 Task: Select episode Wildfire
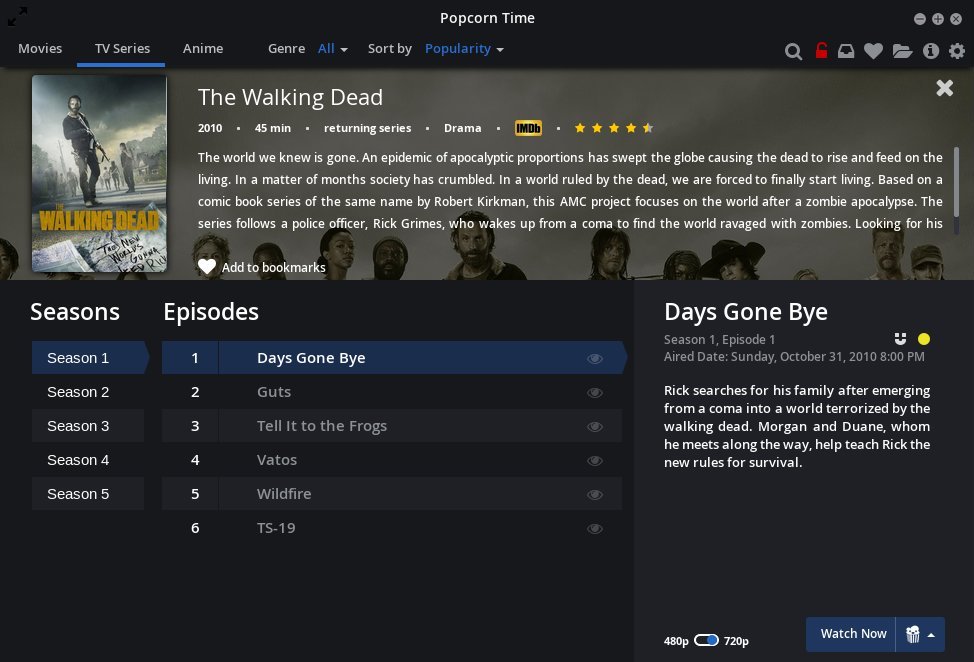(392, 494)
